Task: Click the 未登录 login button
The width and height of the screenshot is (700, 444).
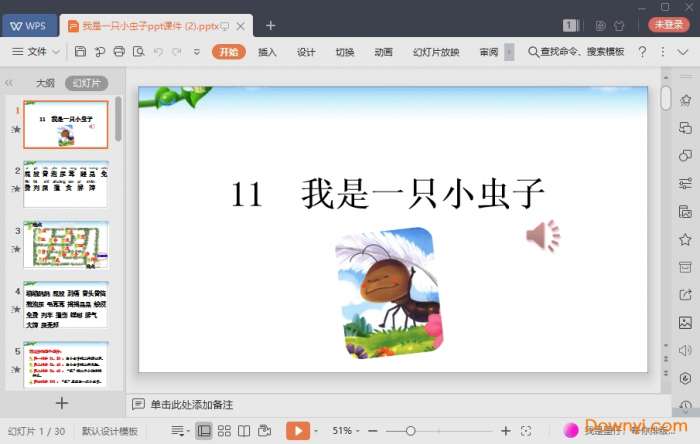Action: (x=669, y=25)
